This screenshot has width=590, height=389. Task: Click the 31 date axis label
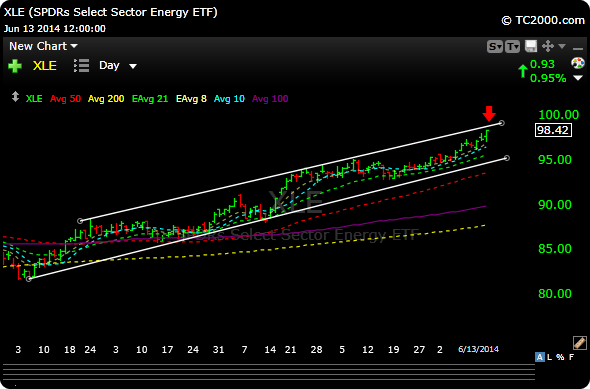[x=219, y=349]
